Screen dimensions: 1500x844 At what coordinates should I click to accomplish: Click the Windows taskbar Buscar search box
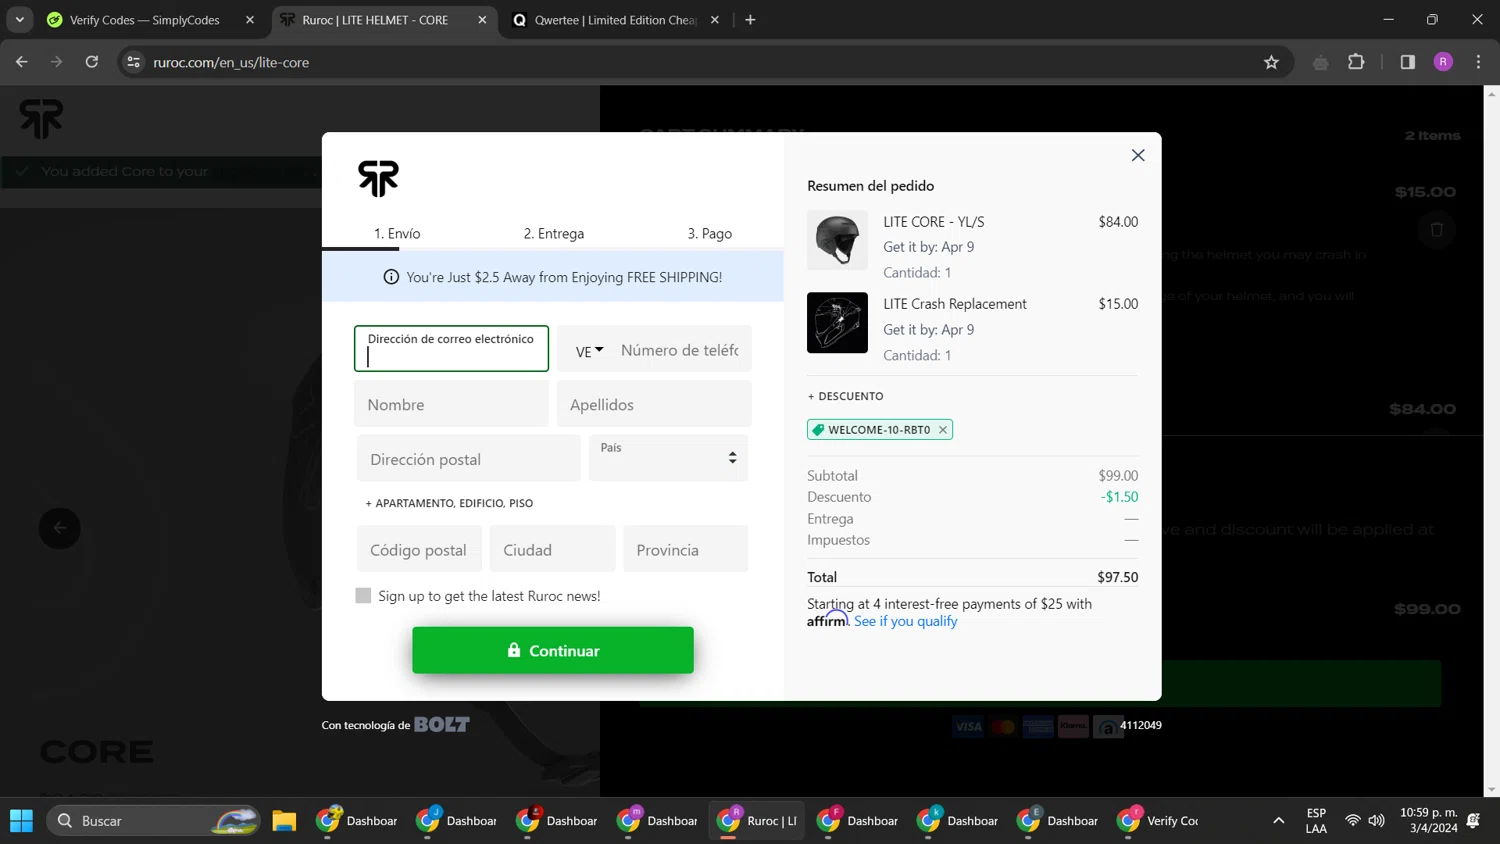coord(153,821)
